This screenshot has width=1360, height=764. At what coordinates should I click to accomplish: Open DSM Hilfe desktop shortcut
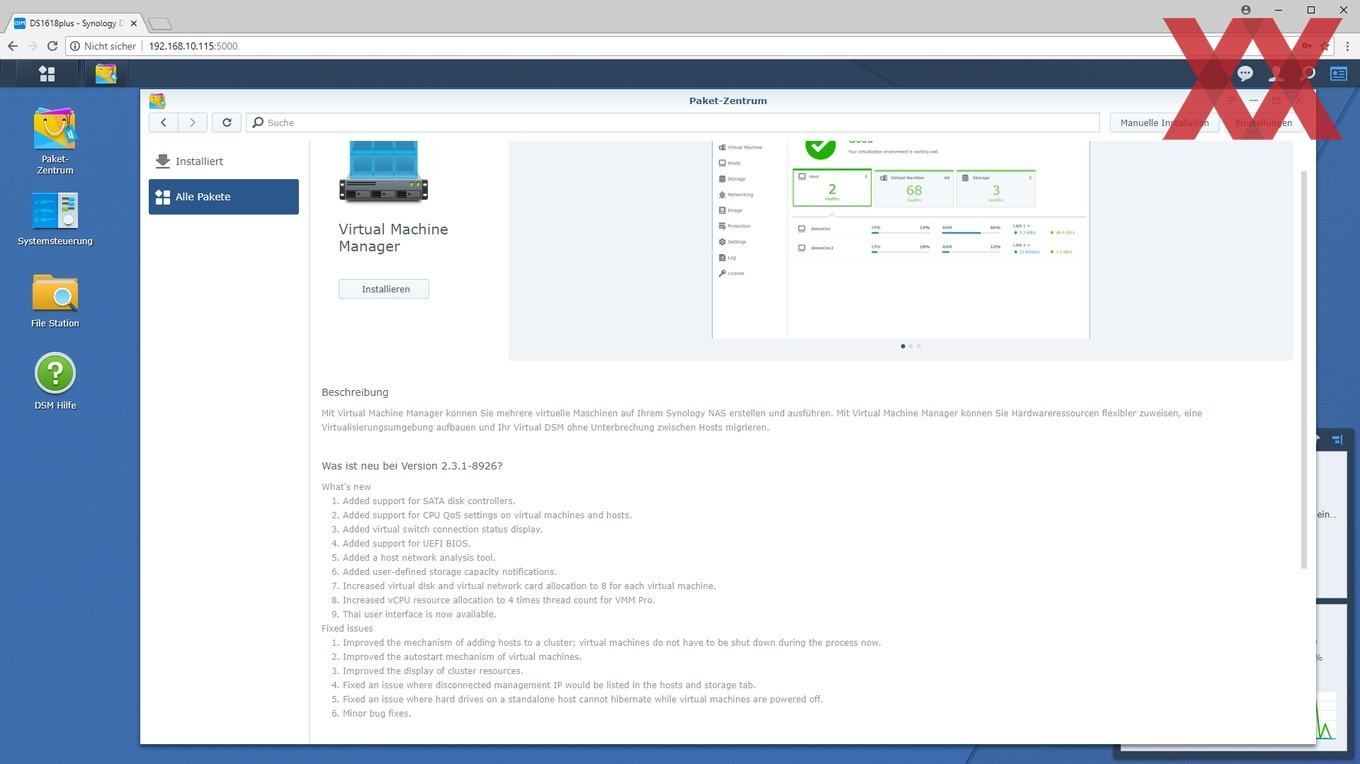pos(55,382)
